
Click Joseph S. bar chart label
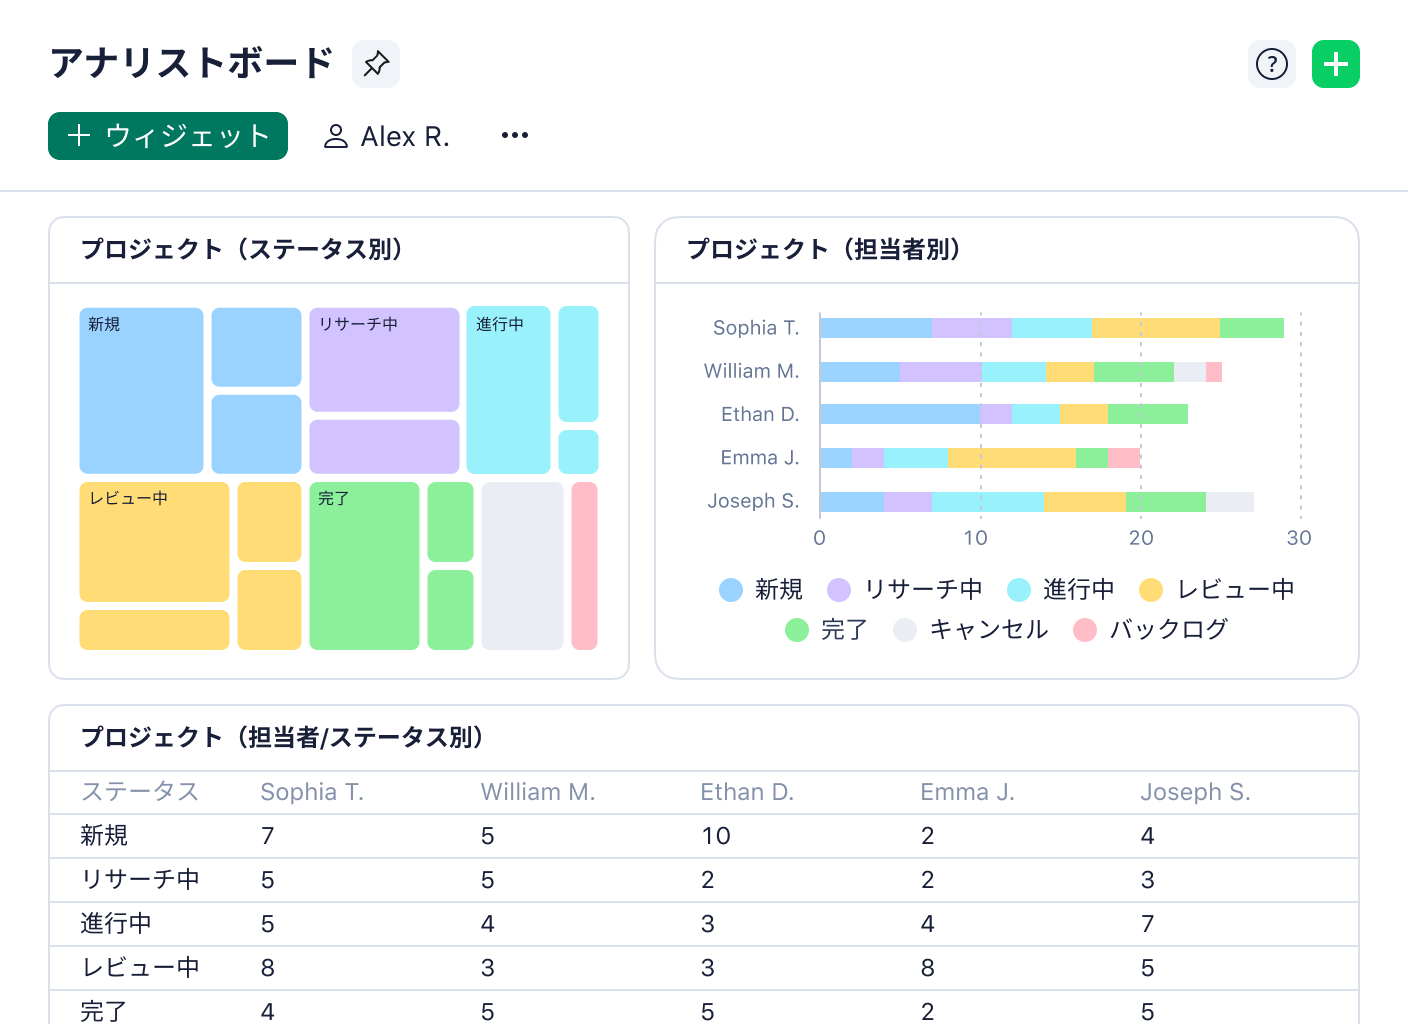pyautogui.click(x=754, y=501)
